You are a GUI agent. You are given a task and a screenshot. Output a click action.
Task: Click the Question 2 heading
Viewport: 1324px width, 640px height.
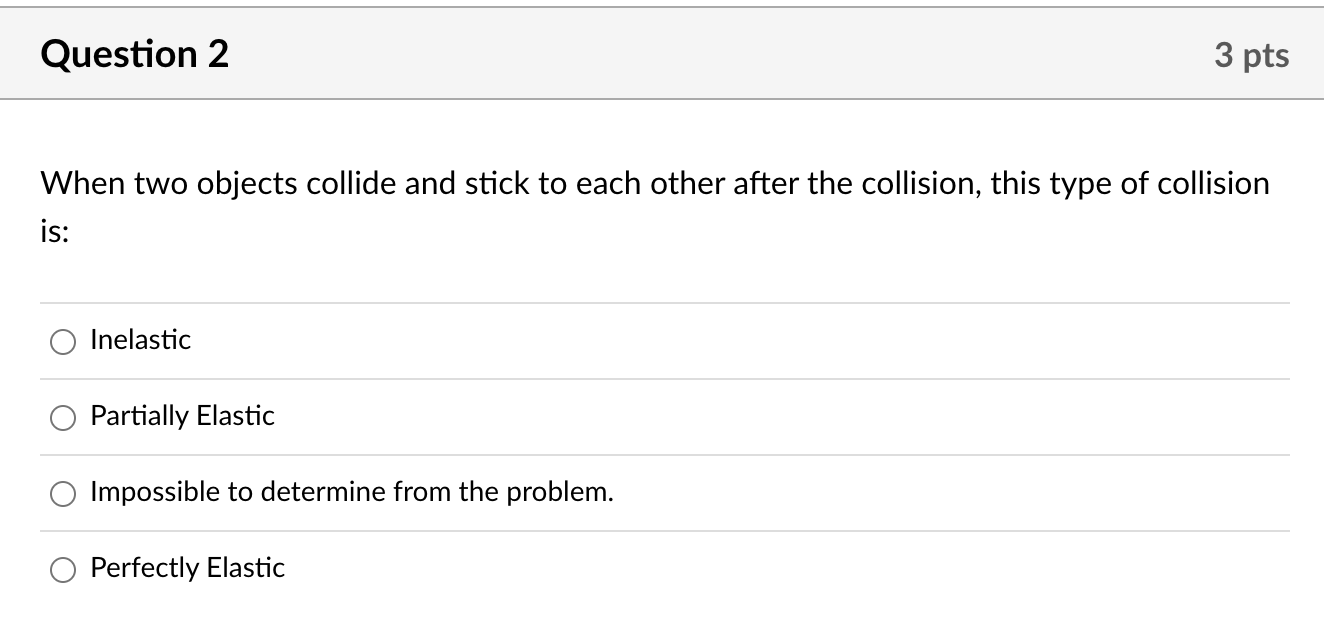pos(135,54)
